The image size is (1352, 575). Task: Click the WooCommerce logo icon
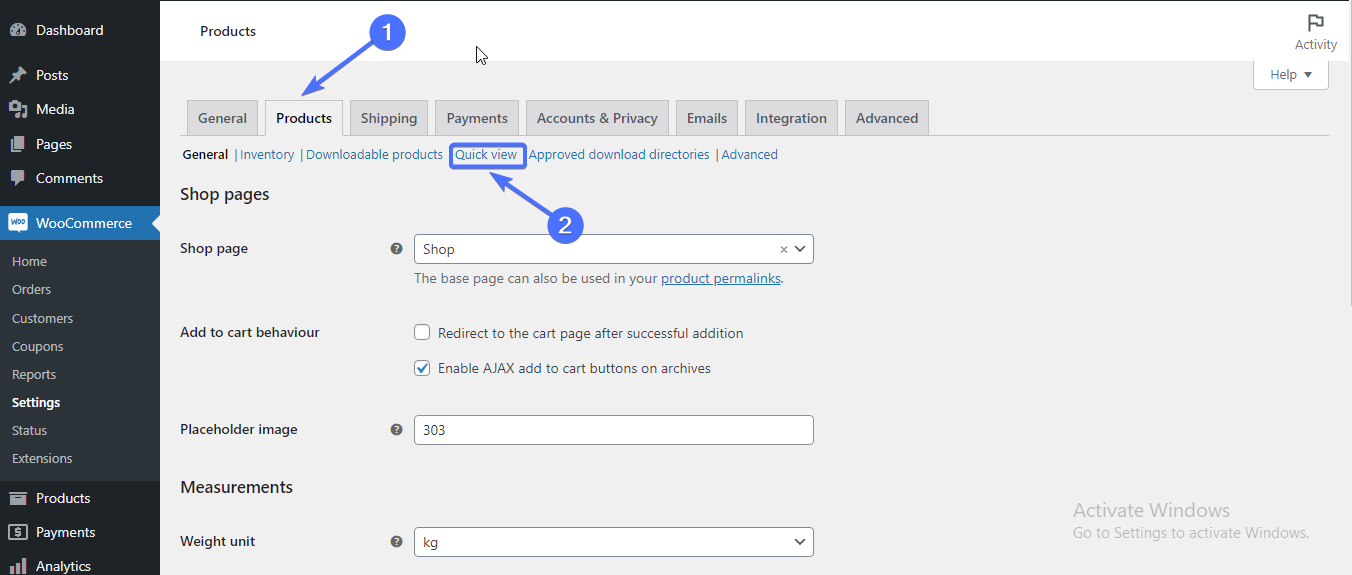(x=18, y=223)
